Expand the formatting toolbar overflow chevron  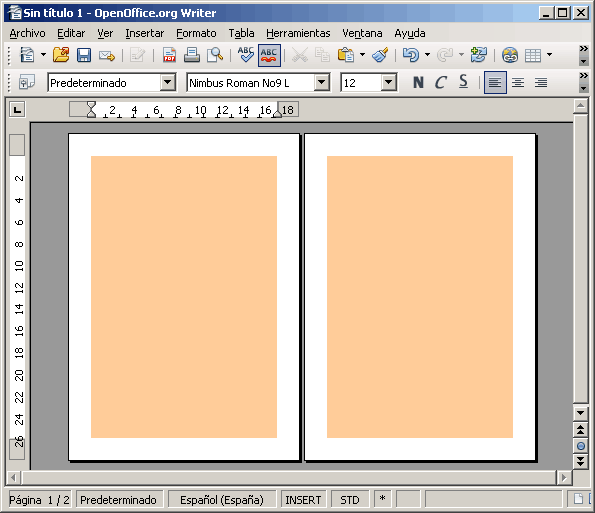pos(584,76)
